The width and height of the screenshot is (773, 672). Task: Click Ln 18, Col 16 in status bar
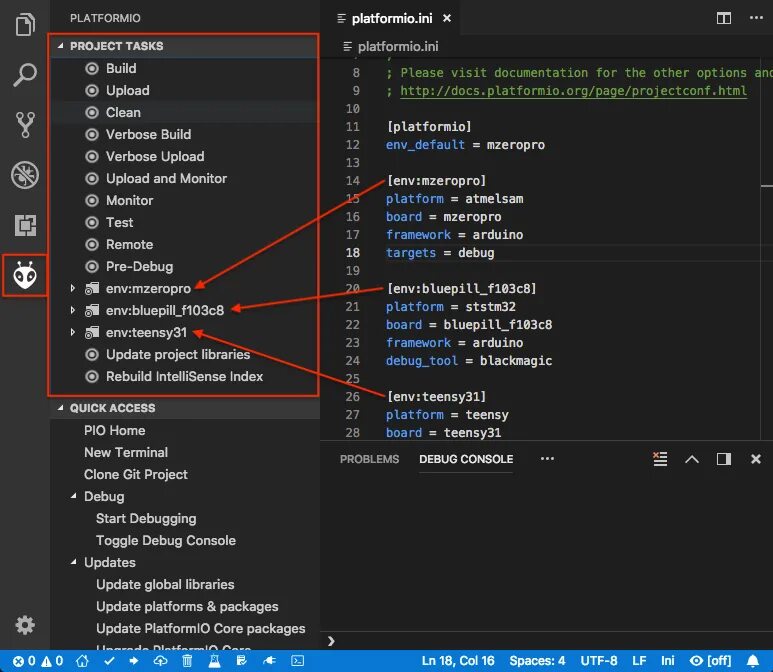point(458,661)
